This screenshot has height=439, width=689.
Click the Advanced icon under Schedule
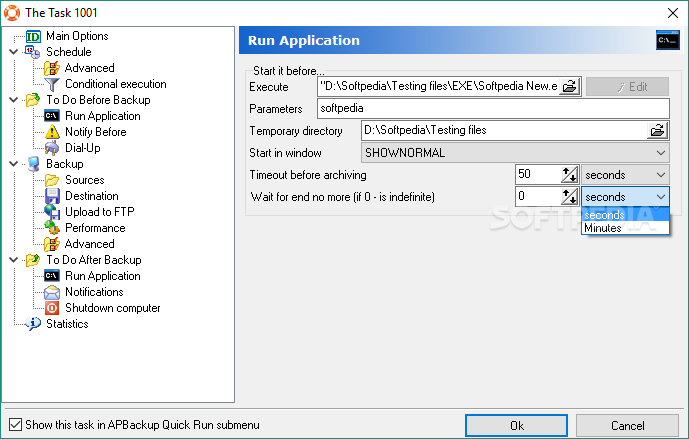tap(52, 68)
